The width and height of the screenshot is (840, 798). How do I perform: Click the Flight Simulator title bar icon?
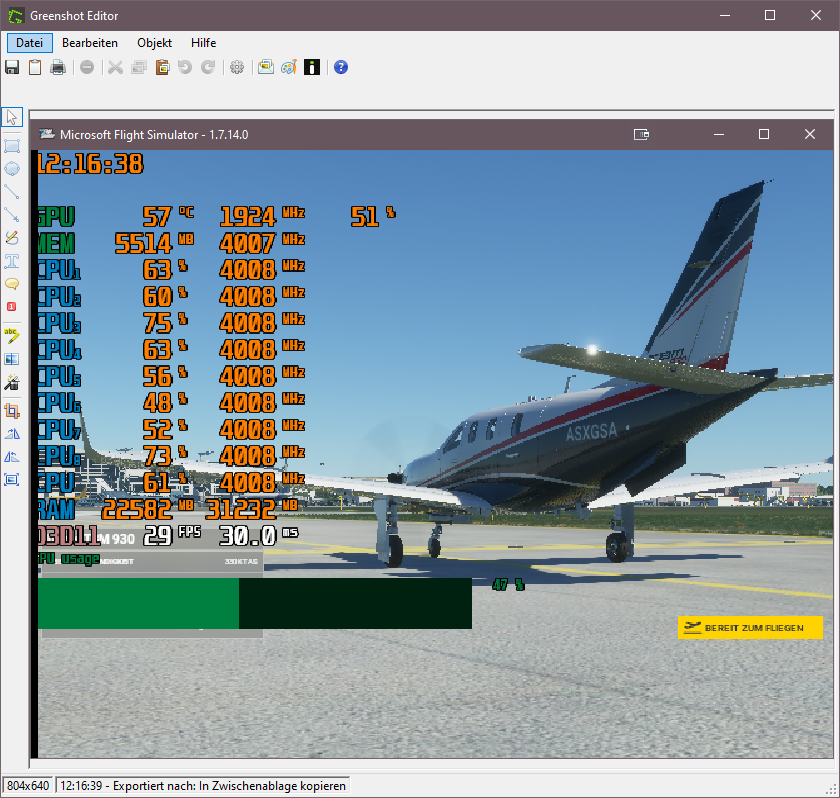pyautogui.click(x=47, y=134)
